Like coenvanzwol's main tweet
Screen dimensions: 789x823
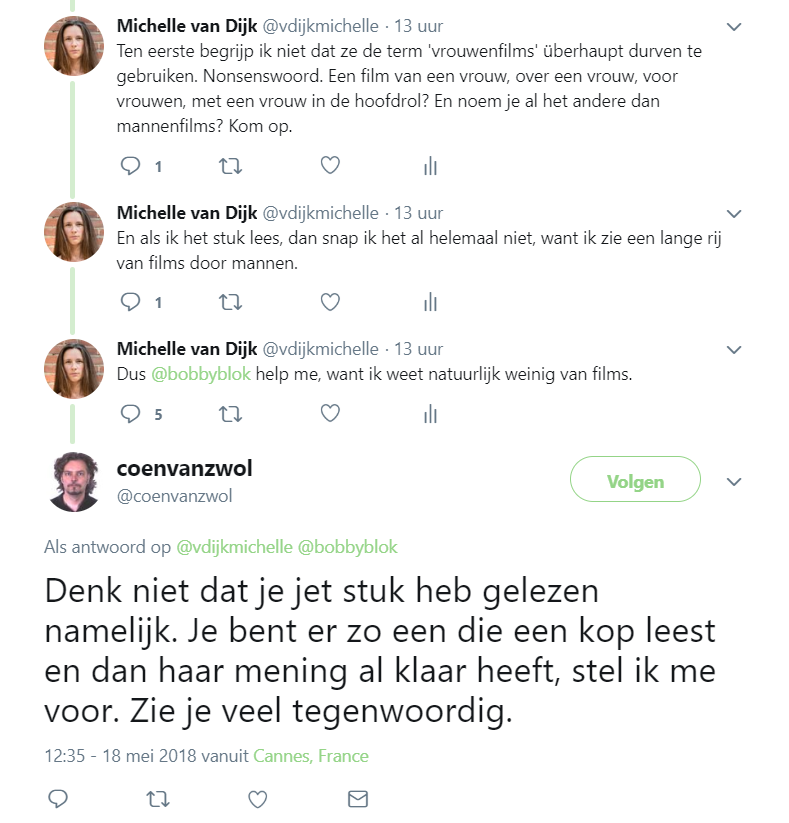[x=257, y=799]
